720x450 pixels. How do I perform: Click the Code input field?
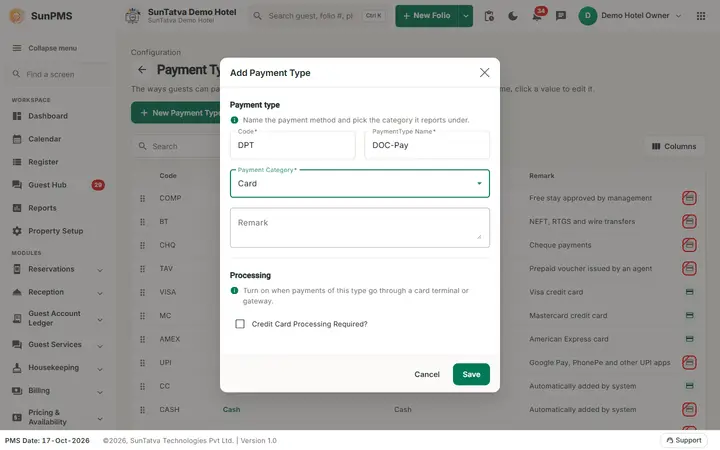(292, 145)
